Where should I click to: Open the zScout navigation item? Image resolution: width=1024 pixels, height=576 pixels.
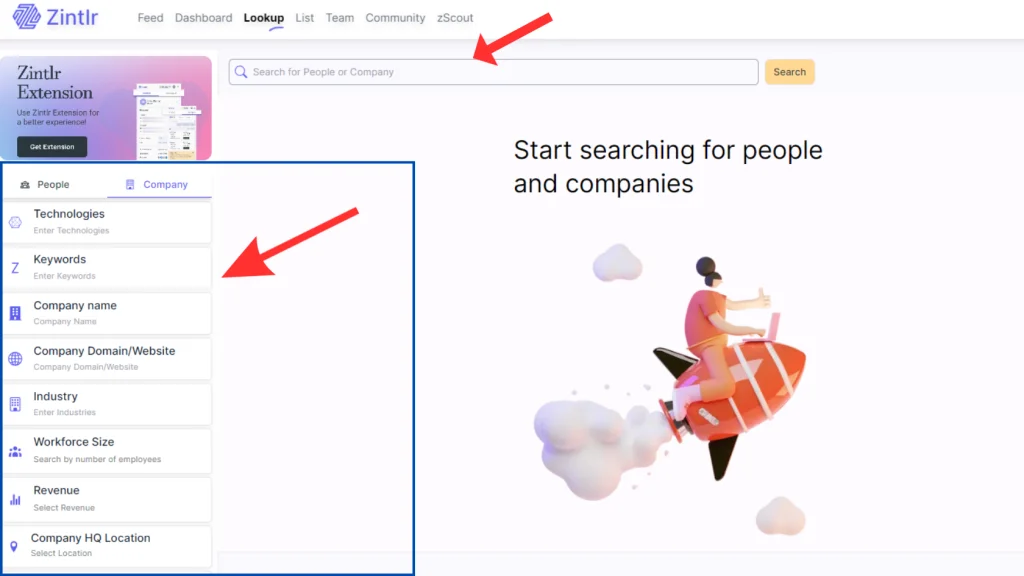tap(455, 18)
